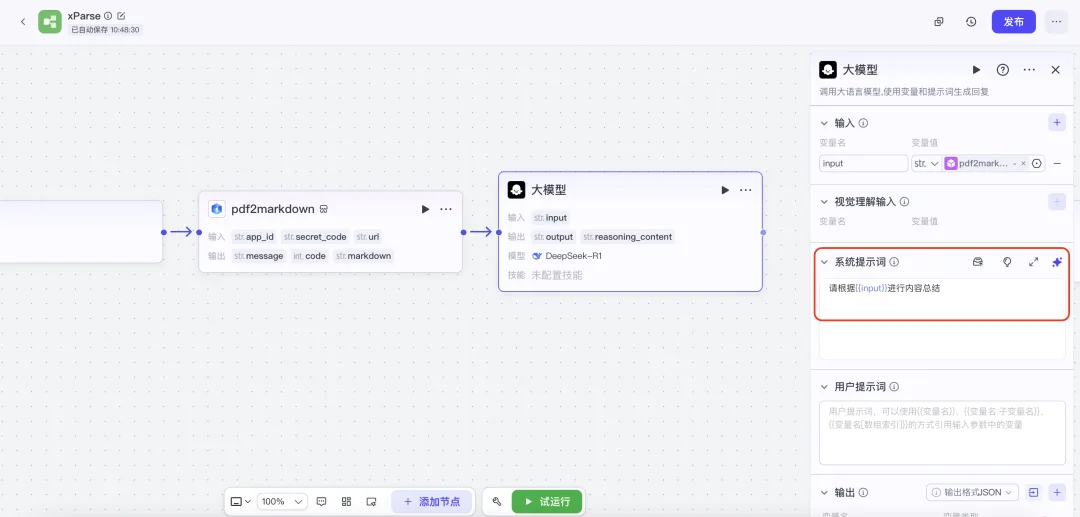Click the markdown output tag

point(364,256)
